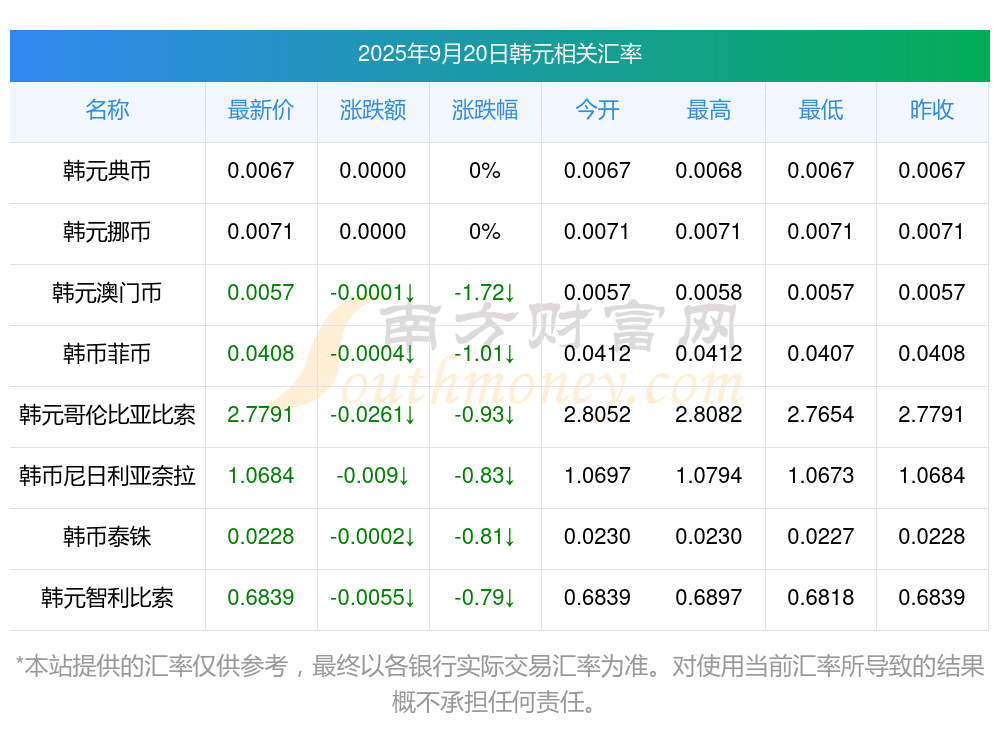Click the opening price 2.8052
The image size is (1000, 733).
[x=597, y=415]
